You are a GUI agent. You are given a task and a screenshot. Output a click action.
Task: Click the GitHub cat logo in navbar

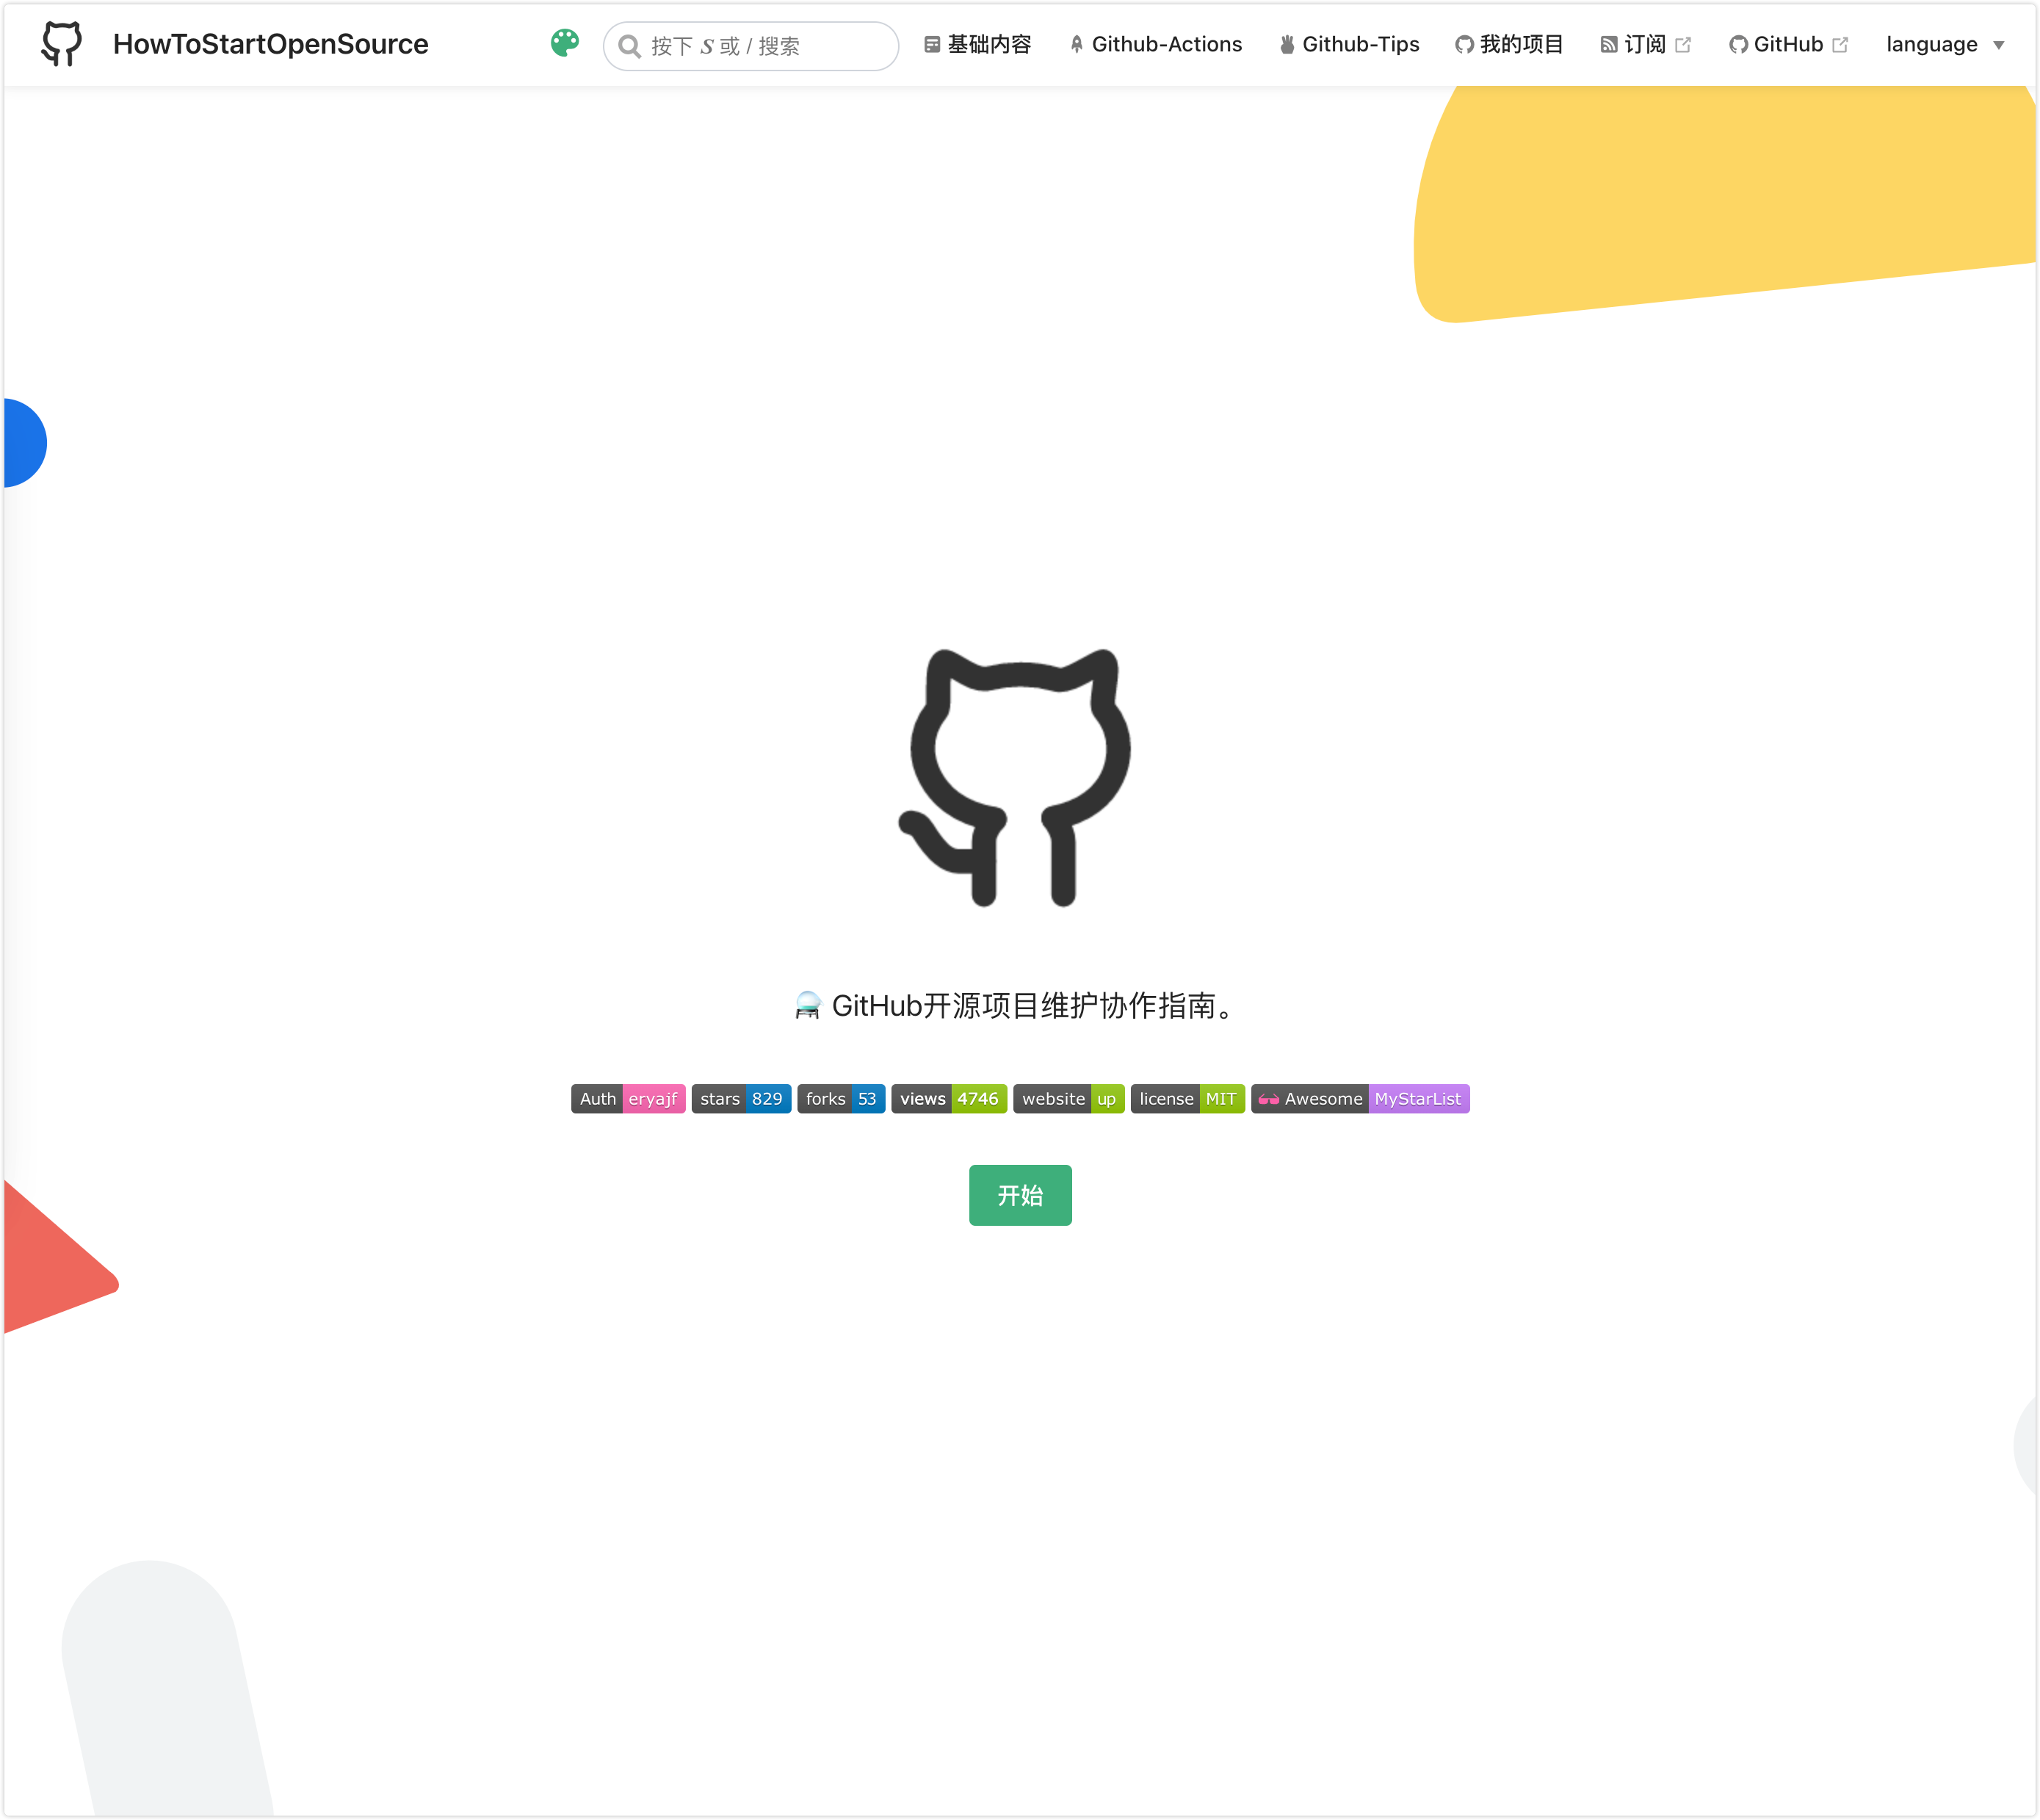(62, 44)
